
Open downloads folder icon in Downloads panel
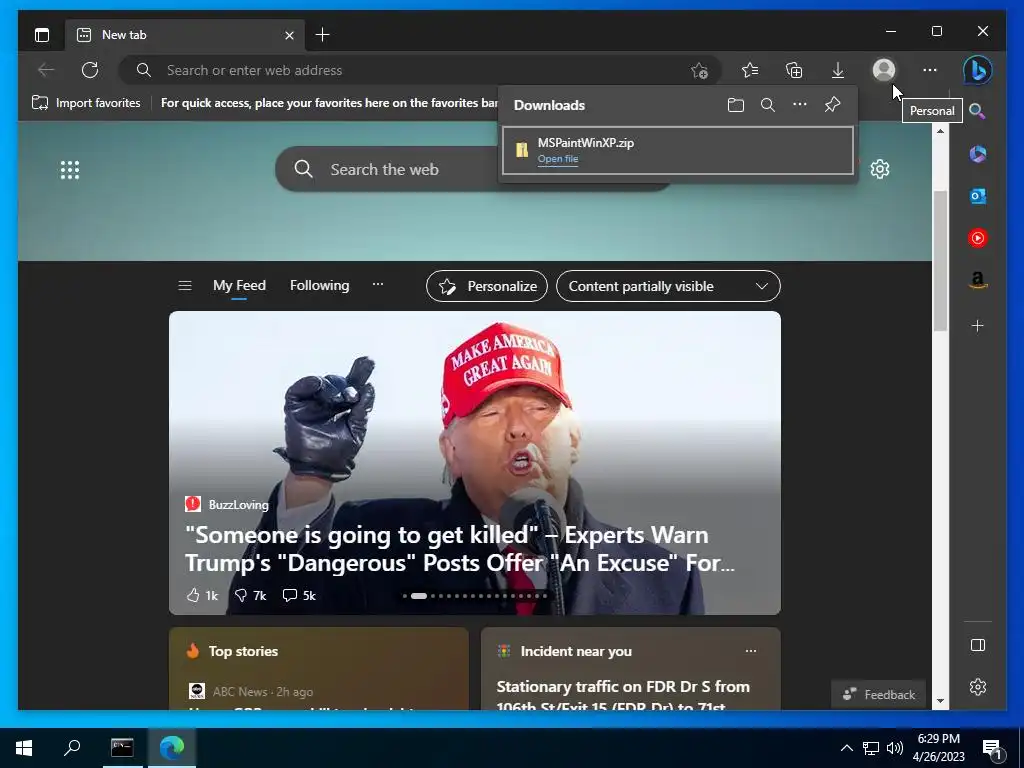(735, 105)
